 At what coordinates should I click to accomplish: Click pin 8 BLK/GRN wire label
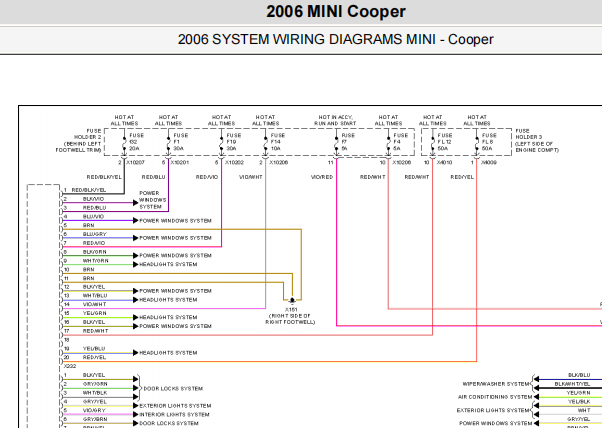click(x=94, y=252)
